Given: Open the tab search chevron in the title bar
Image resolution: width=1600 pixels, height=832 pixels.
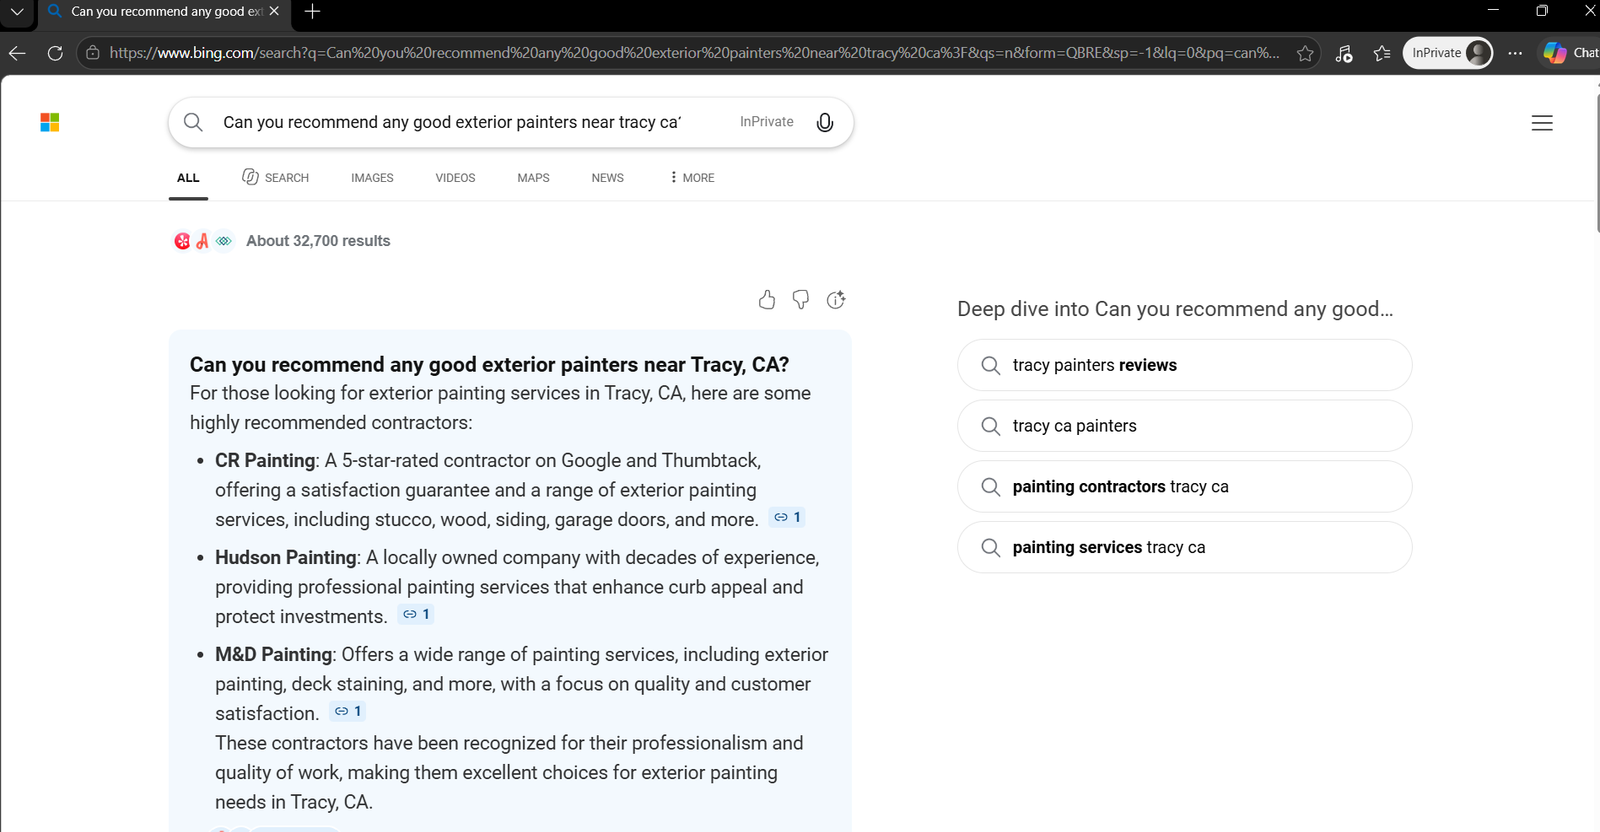Looking at the screenshot, I should 17,11.
